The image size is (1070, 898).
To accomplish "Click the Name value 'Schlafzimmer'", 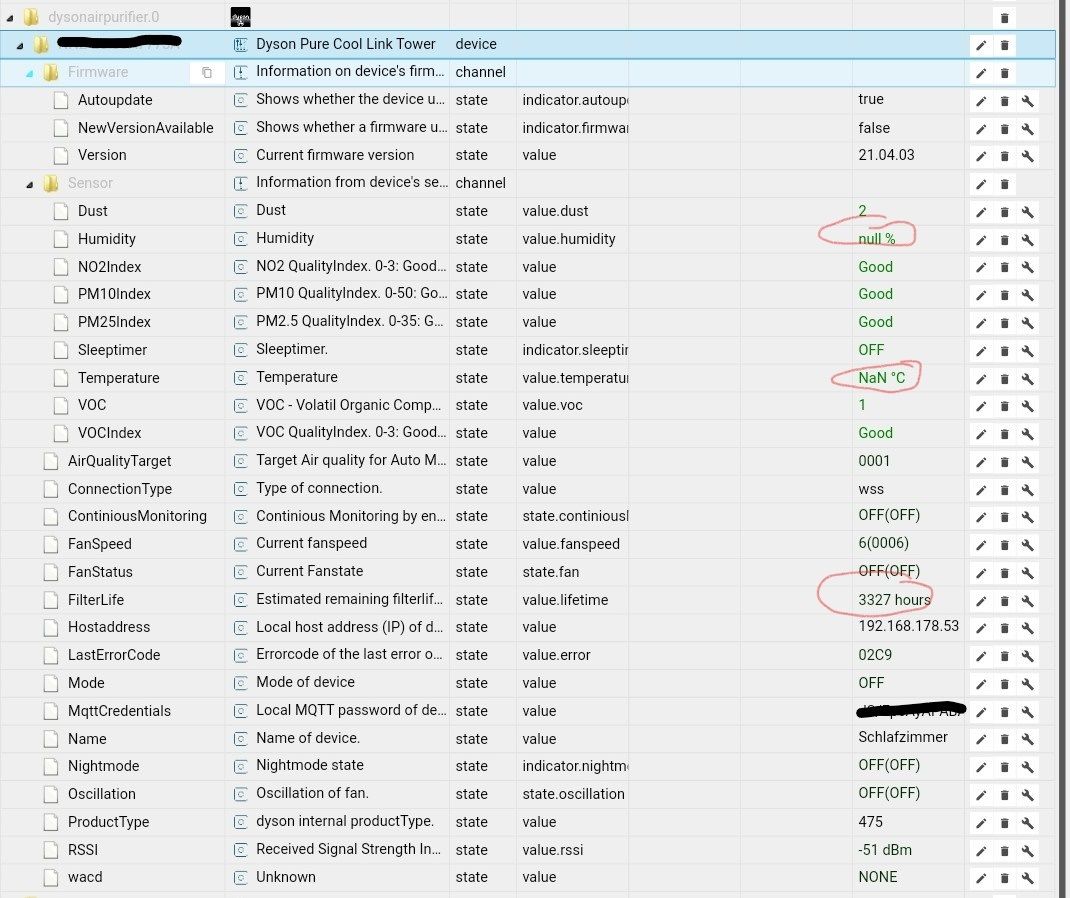I will pos(903,738).
